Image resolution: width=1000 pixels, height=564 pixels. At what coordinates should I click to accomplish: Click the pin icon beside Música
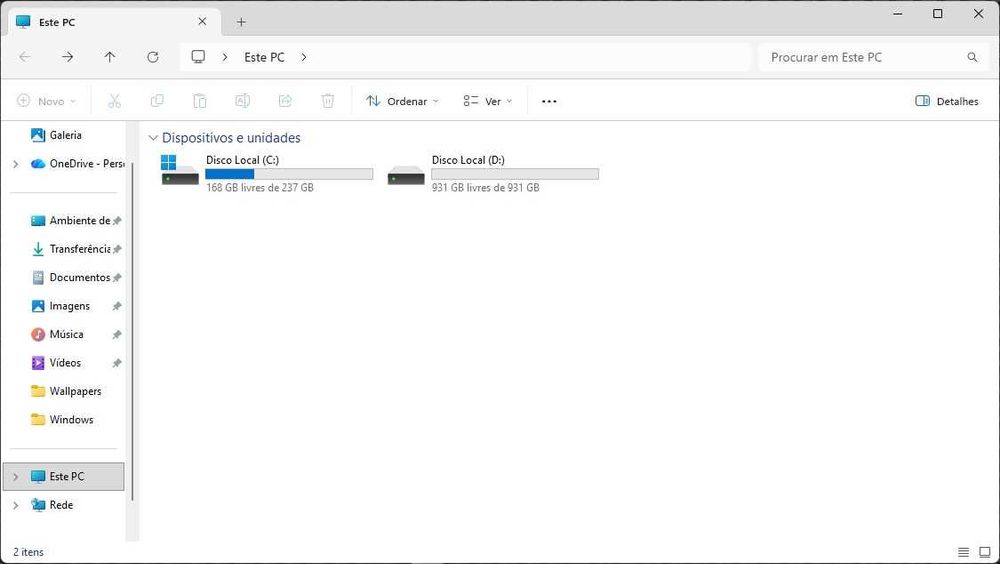117,335
